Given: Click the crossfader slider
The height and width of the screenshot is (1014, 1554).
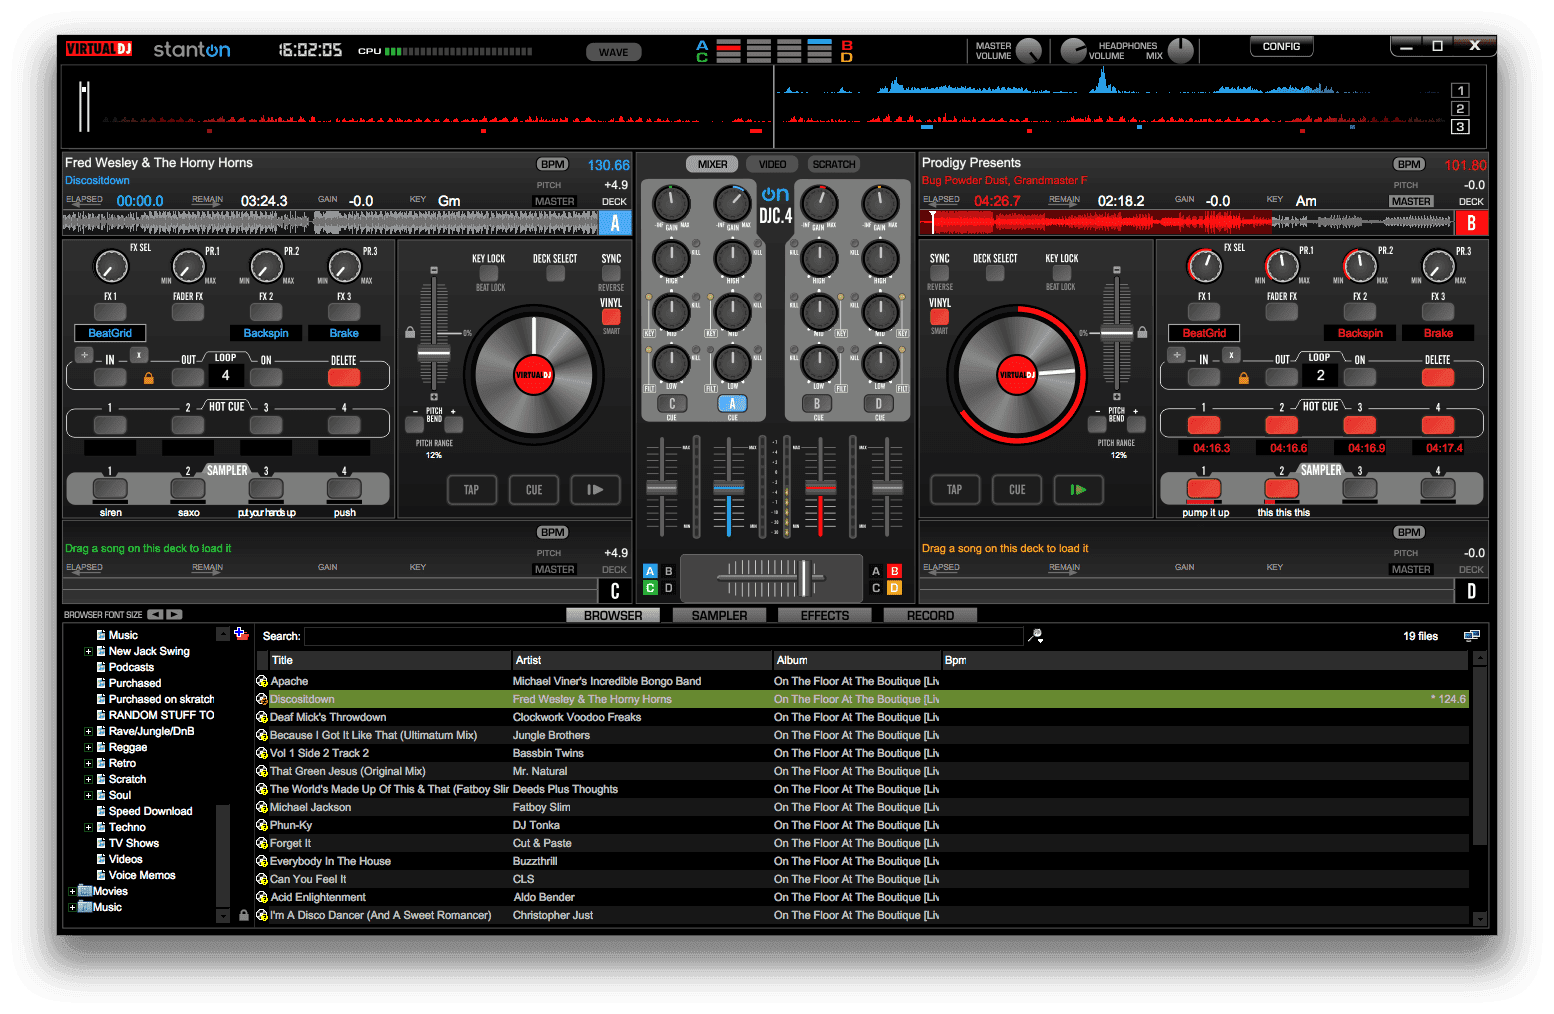Looking at the screenshot, I should click(806, 579).
